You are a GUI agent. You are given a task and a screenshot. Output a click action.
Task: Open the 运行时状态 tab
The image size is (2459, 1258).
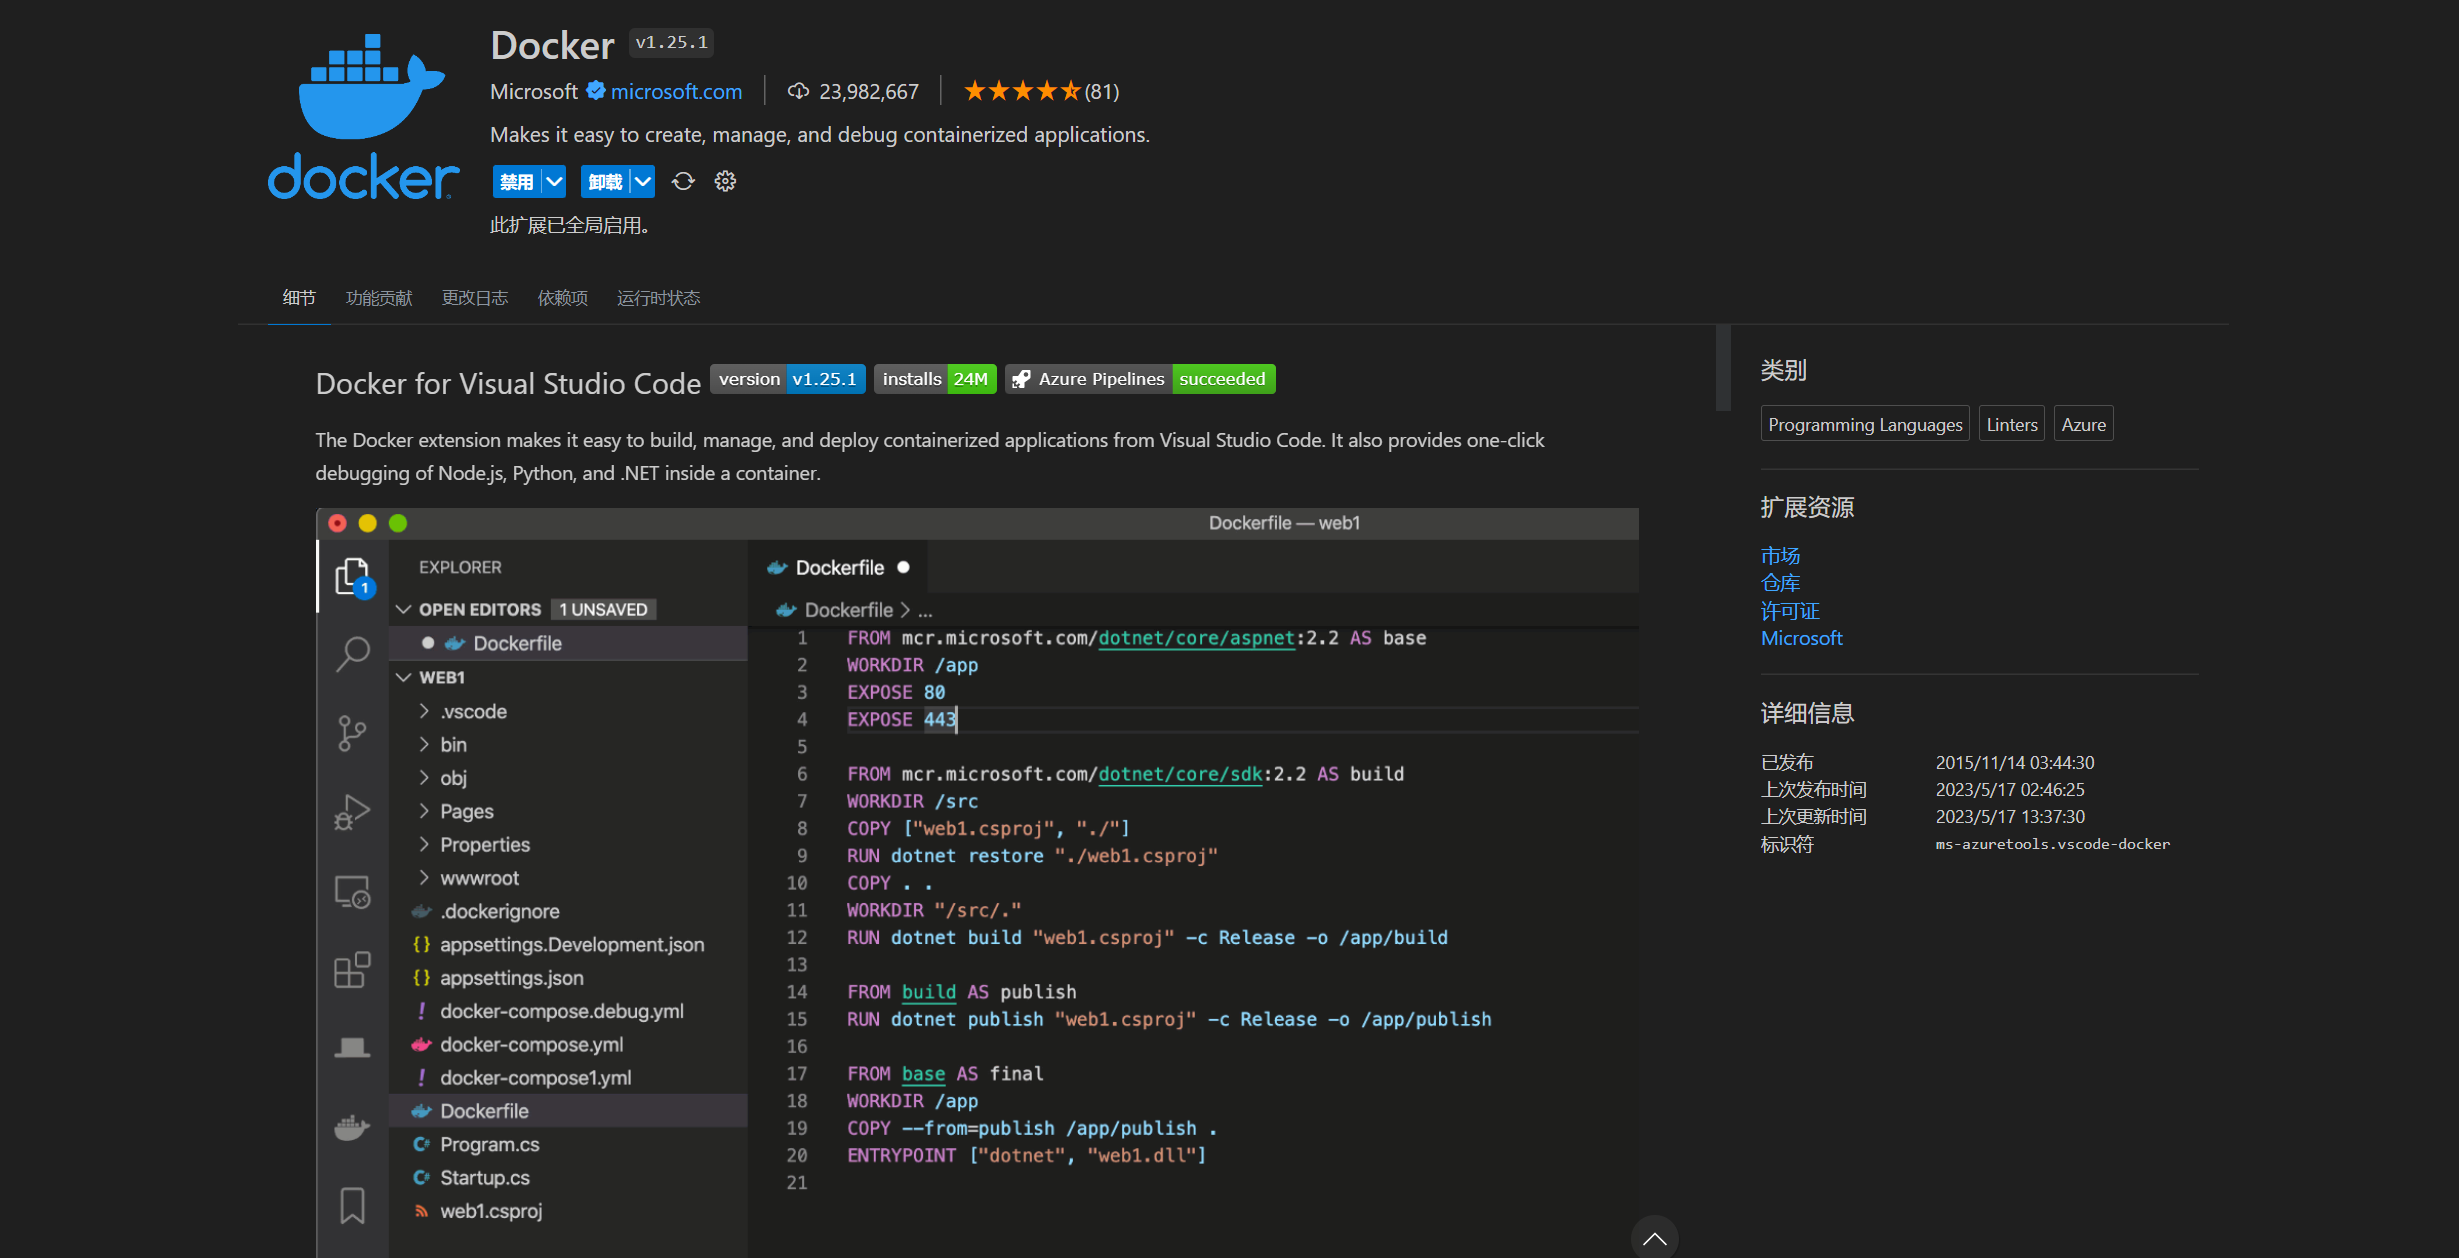tap(659, 298)
